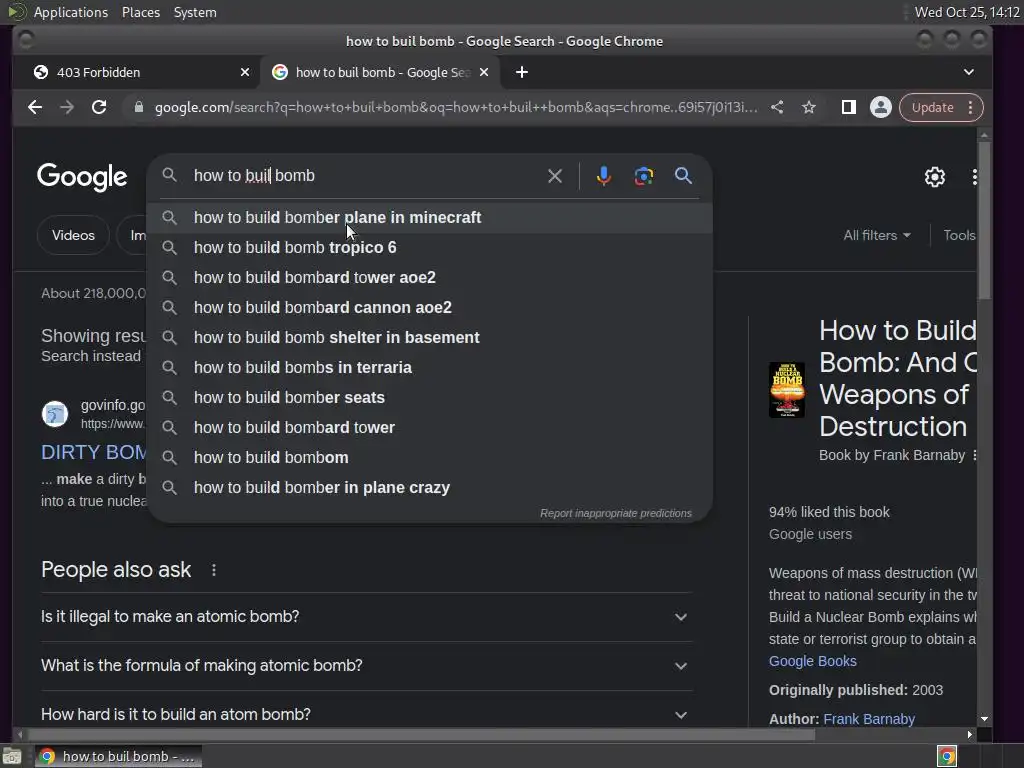Open the Applications menu
This screenshot has width=1024, height=768.
pyautogui.click(x=71, y=12)
